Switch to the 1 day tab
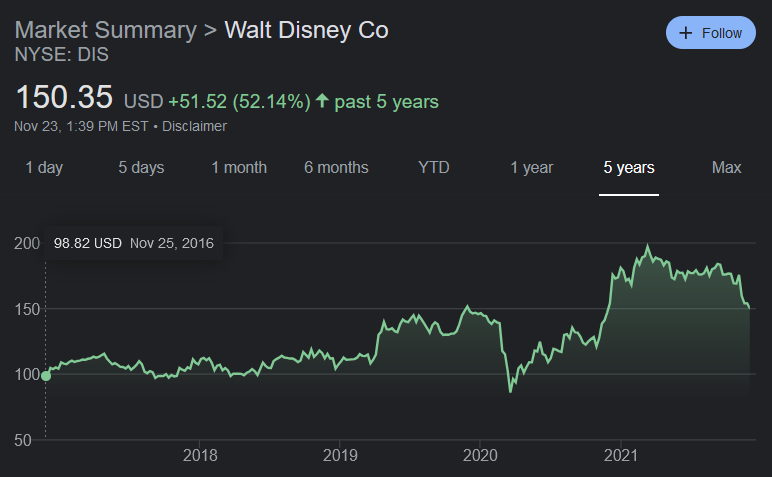The height and width of the screenshot is (477, 772). click(x=44, y=167)
